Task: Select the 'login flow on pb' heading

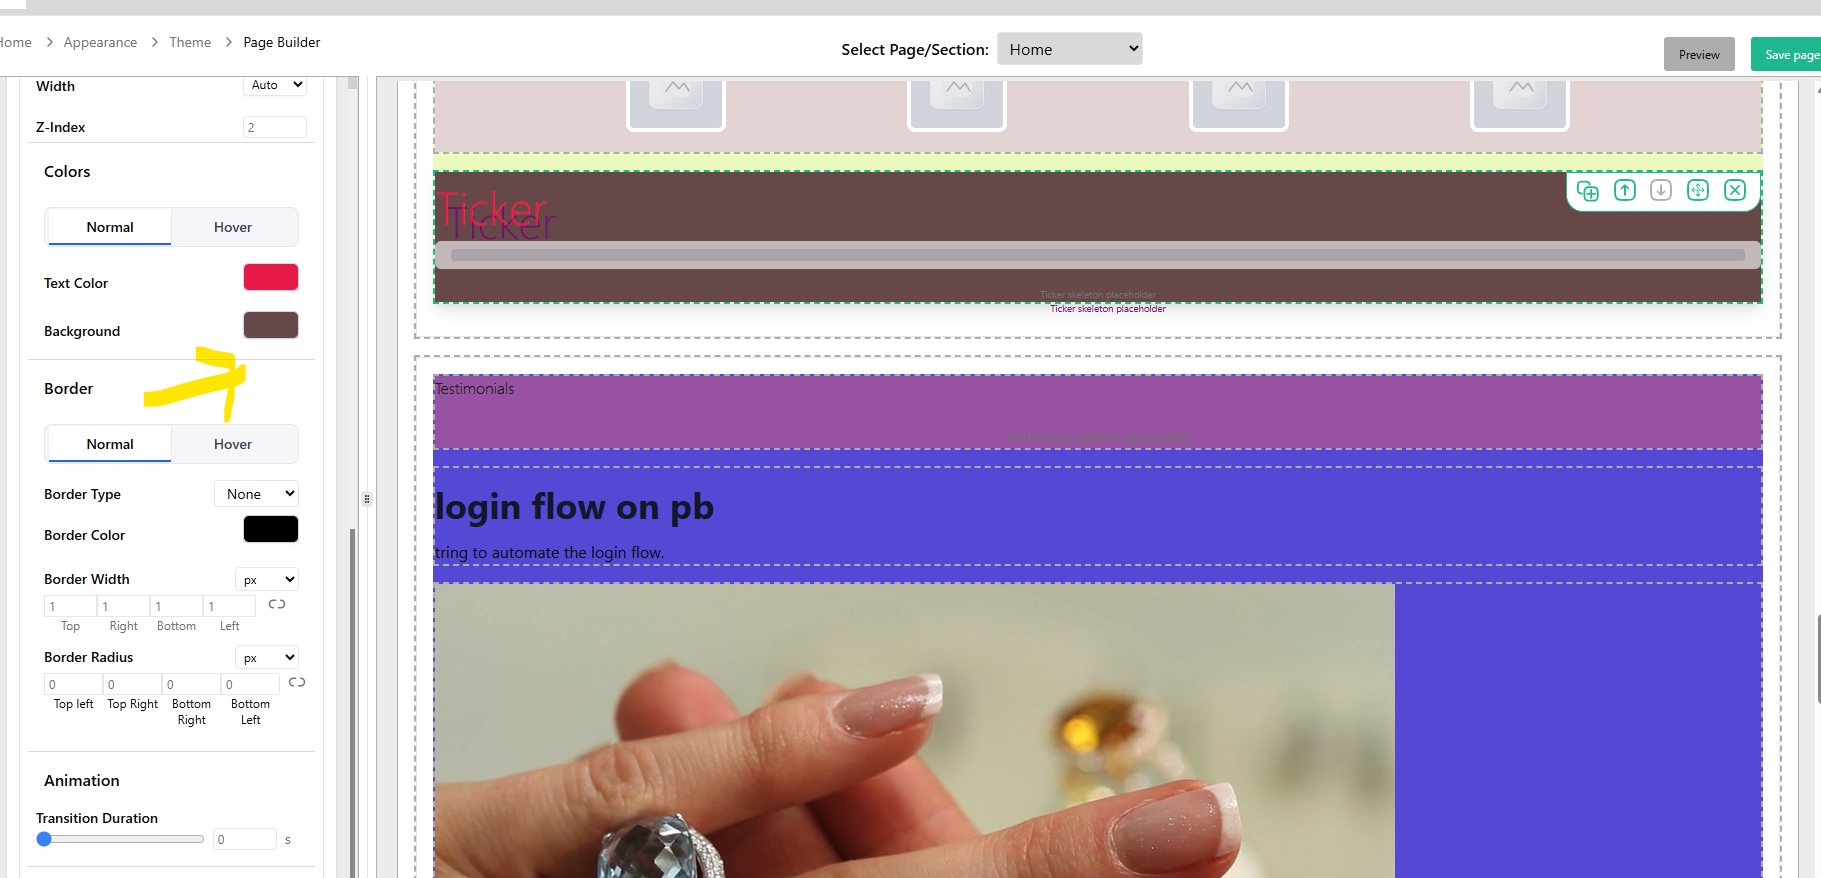Action: point(574,507)
